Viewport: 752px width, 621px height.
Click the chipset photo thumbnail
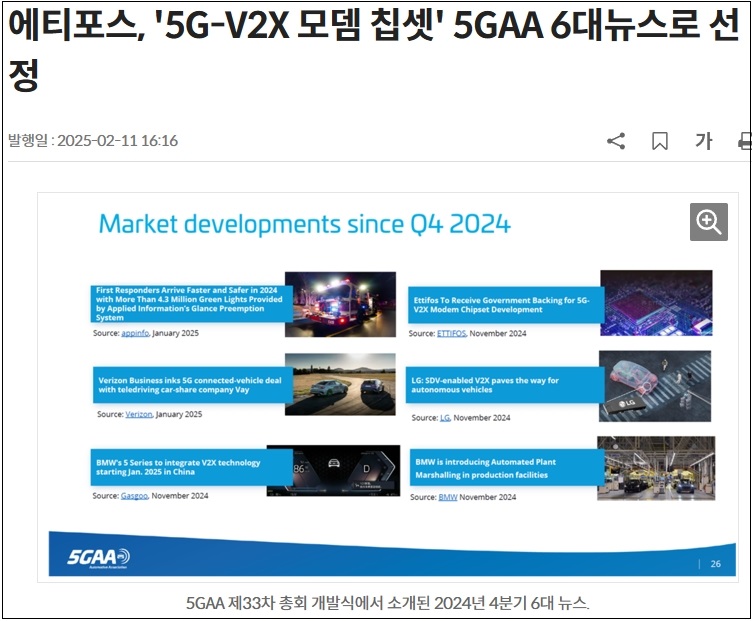pyautogui.click(x=656, y=303)
